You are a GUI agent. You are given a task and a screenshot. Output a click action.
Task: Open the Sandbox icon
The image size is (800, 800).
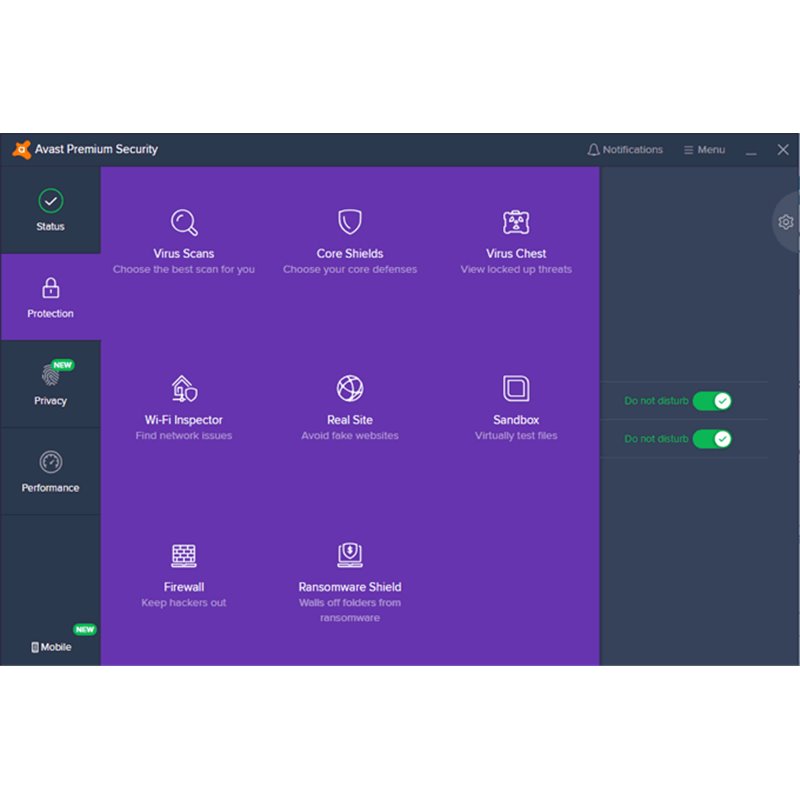[516, 388]
